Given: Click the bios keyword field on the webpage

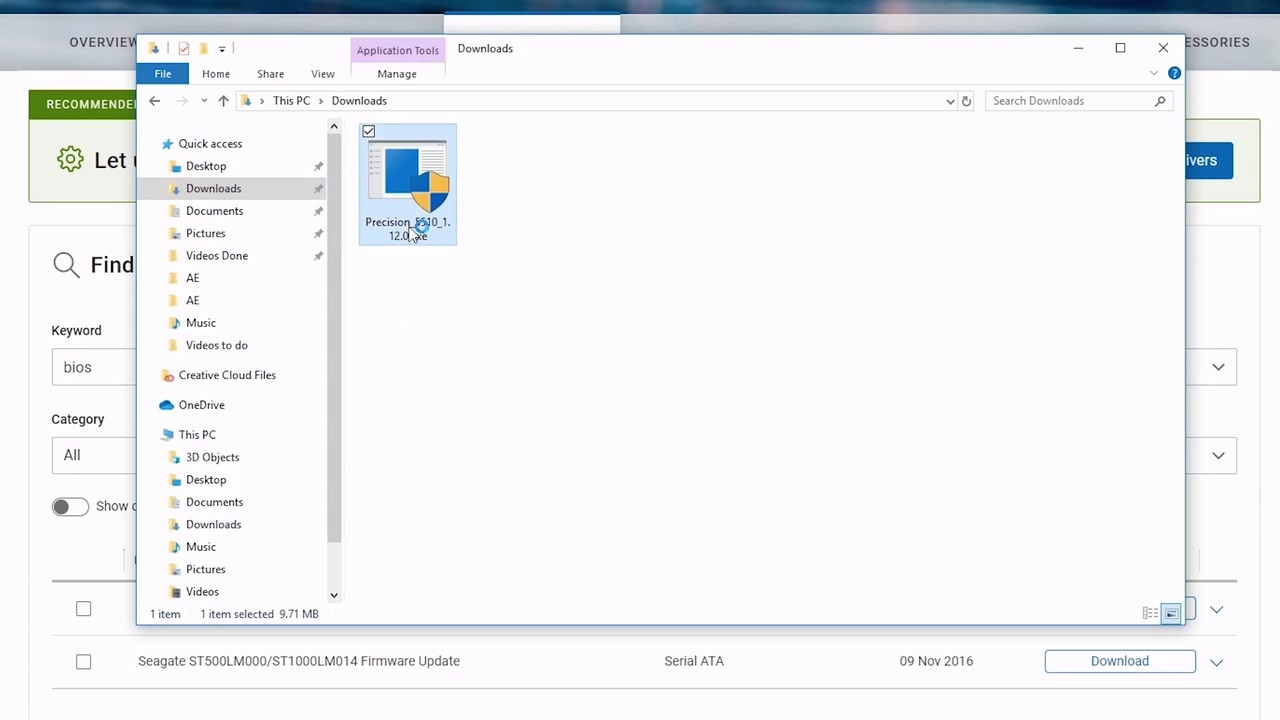Looking at the screenshot, I should (x=93, y=367).
